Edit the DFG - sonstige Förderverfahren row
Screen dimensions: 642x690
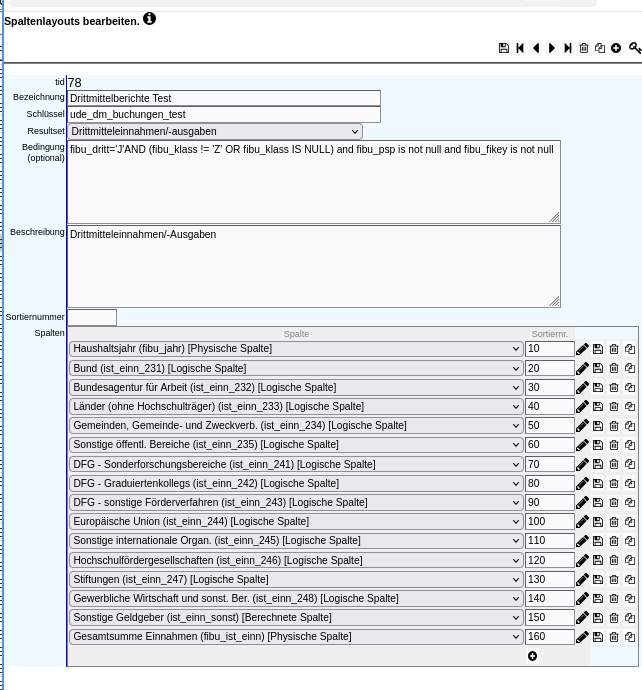(x=582, y=503)
